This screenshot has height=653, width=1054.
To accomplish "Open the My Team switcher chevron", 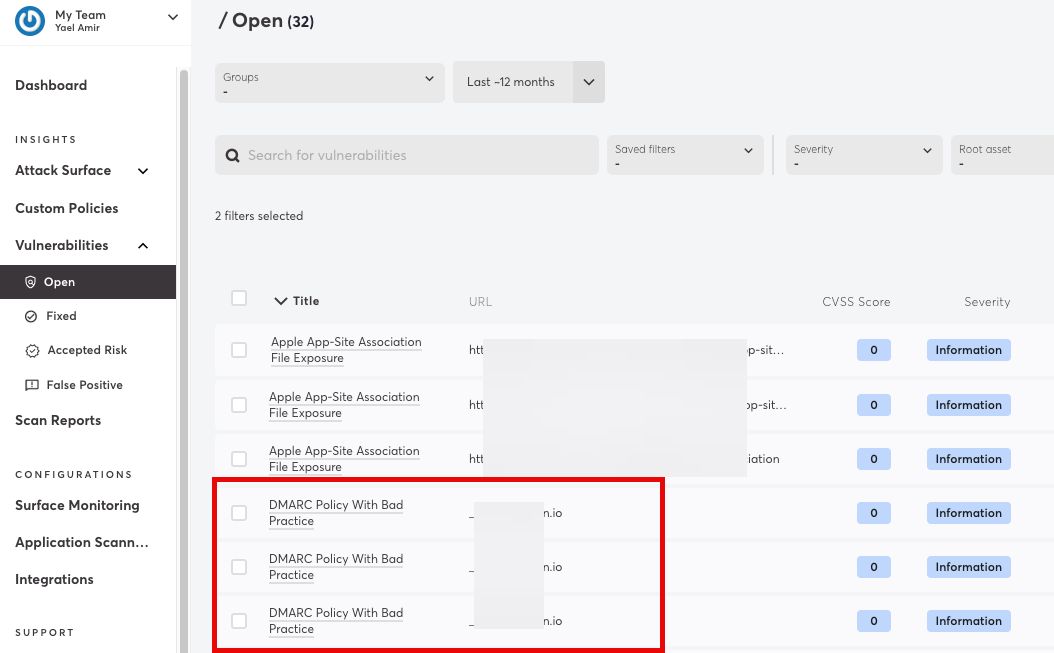I will [172, 17].
